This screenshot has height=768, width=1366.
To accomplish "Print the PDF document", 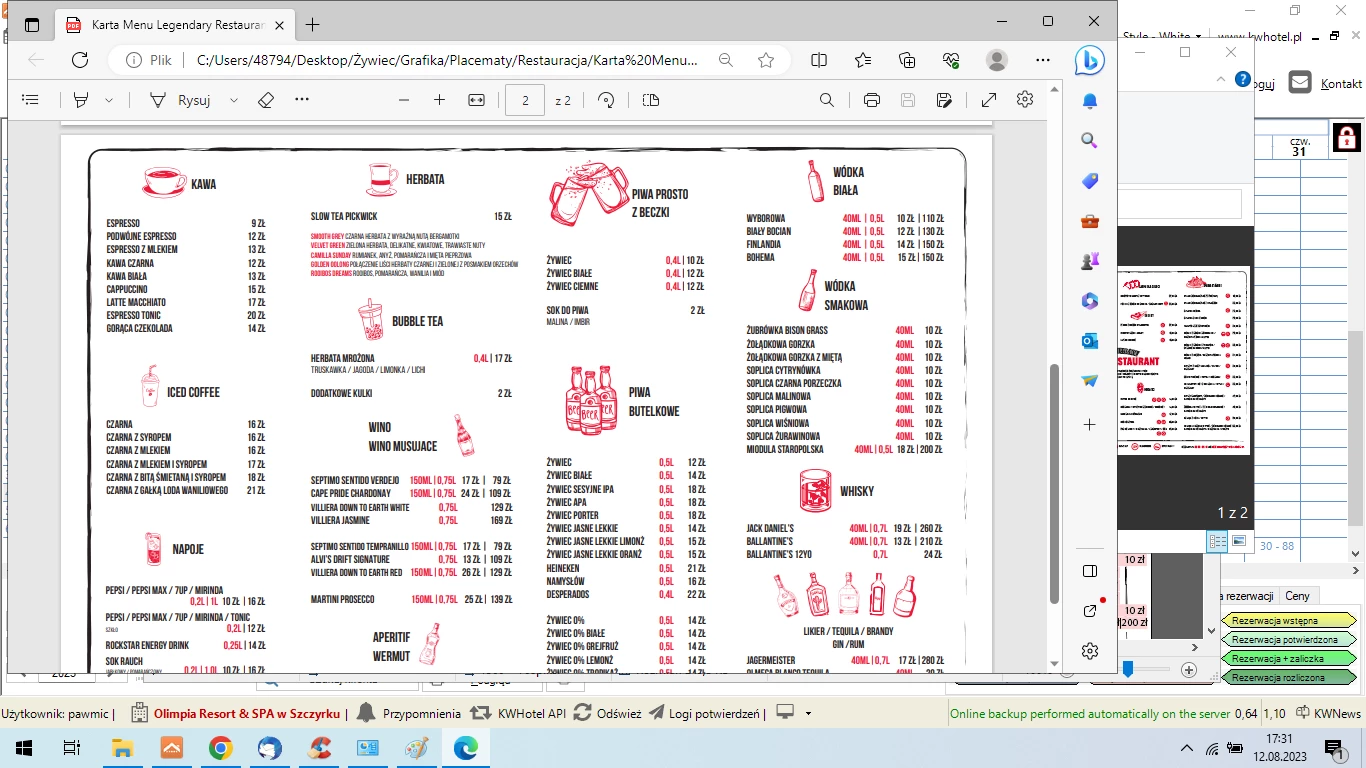I will [872, 100].
